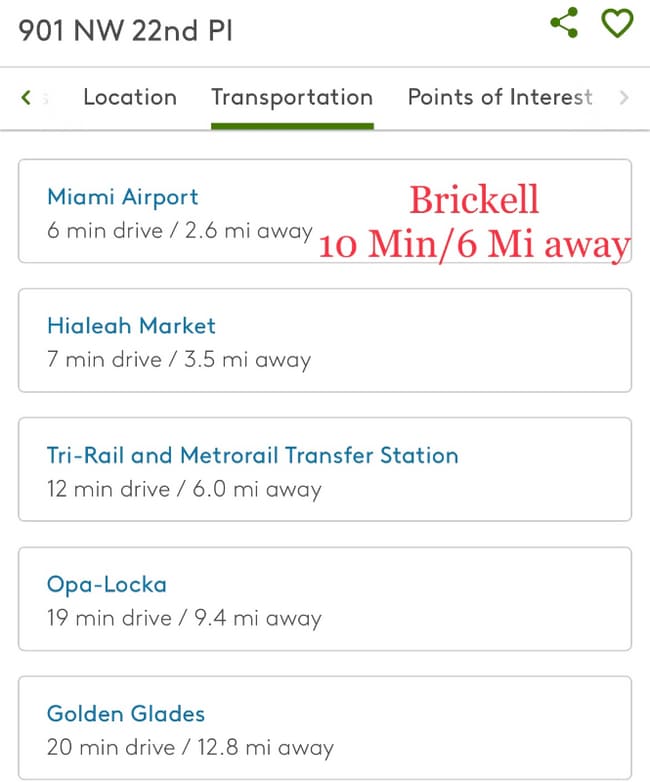650x782 pixels.
Task: Select the Opa-Locka link
Action: click(x=107, y=585)
